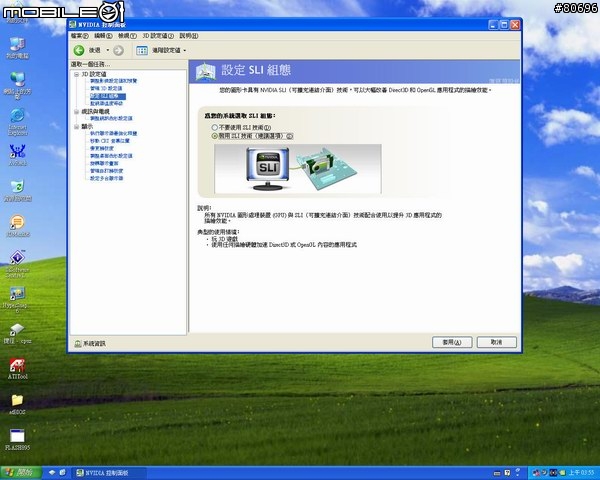The height and width of the screenshot is (480, 600).
Task: Select 調整視訊色彩設定值 in the task tree
Action: click(x=111, y=119)
